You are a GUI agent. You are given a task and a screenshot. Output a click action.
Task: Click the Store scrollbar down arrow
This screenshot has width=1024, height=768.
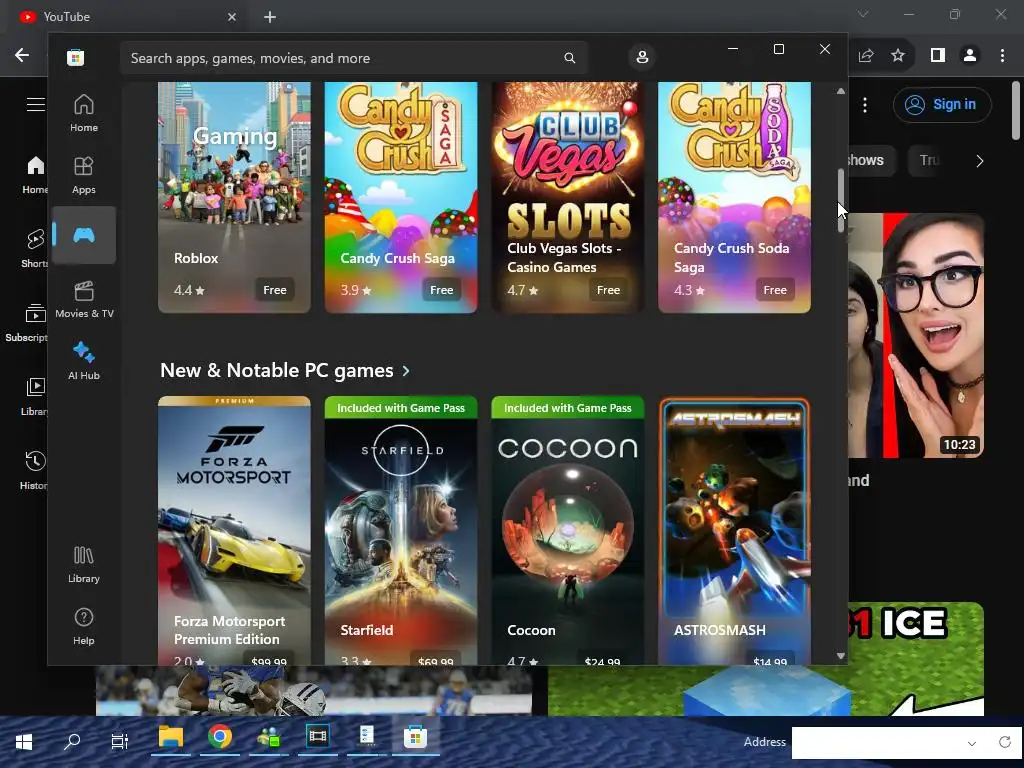[840, 656]
